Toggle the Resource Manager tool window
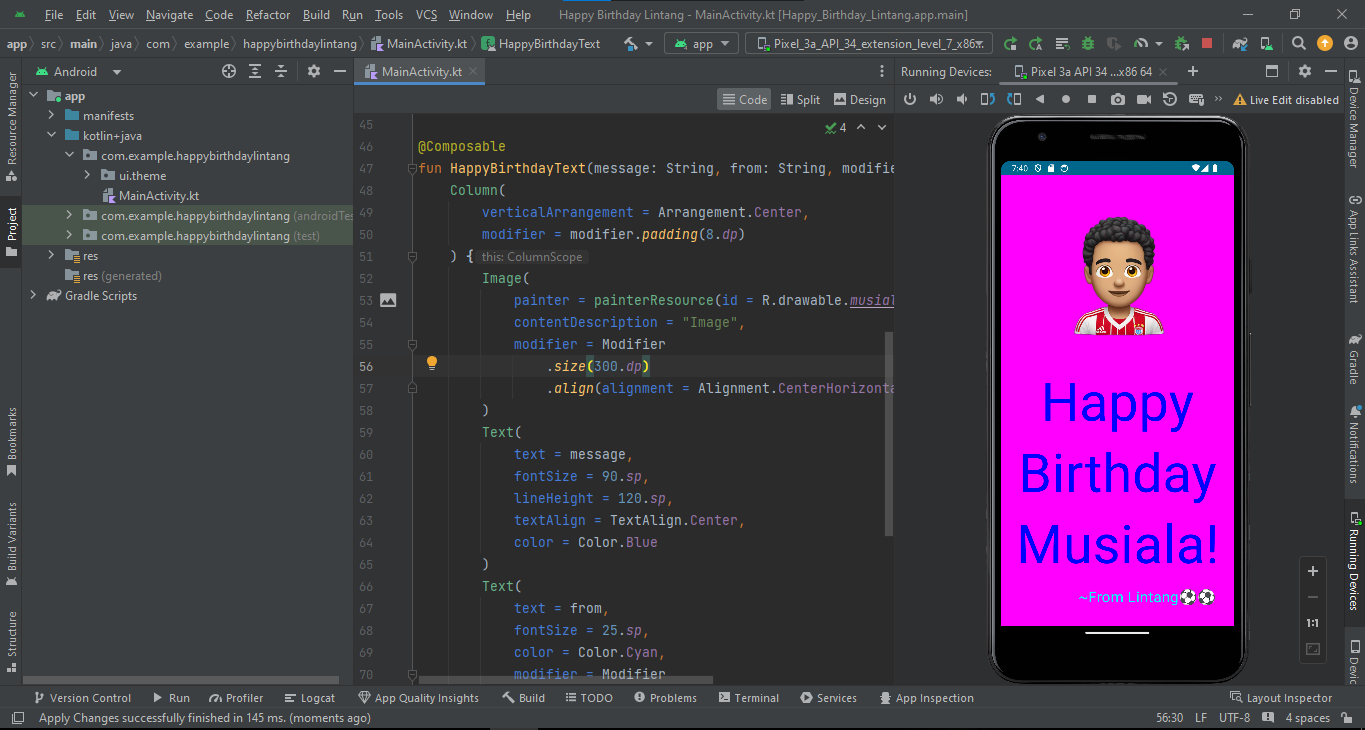Viewport: 1365px width, 730px height. coord(11,127)
